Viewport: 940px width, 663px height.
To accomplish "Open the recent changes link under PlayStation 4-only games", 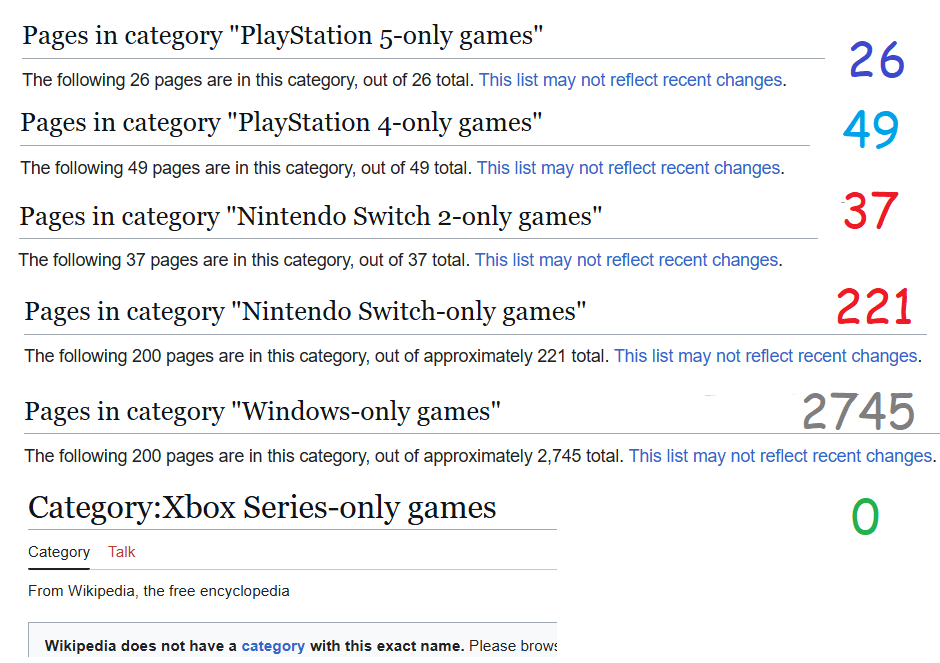I will (630, 168).
